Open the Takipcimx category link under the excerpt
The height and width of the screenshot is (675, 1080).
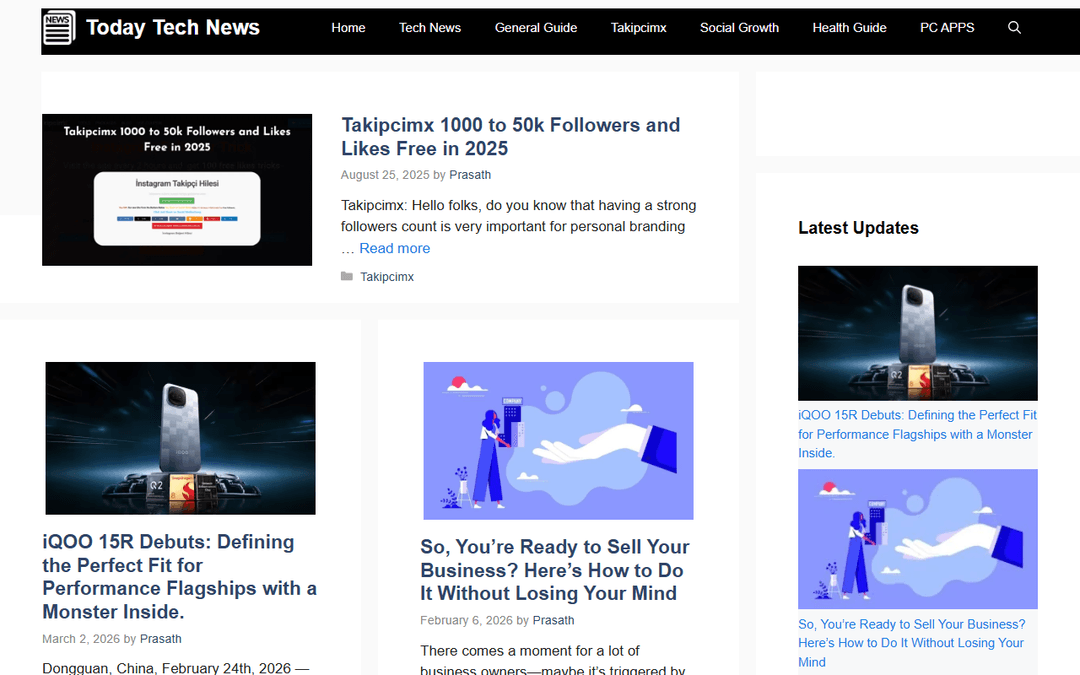pos(387,277)
